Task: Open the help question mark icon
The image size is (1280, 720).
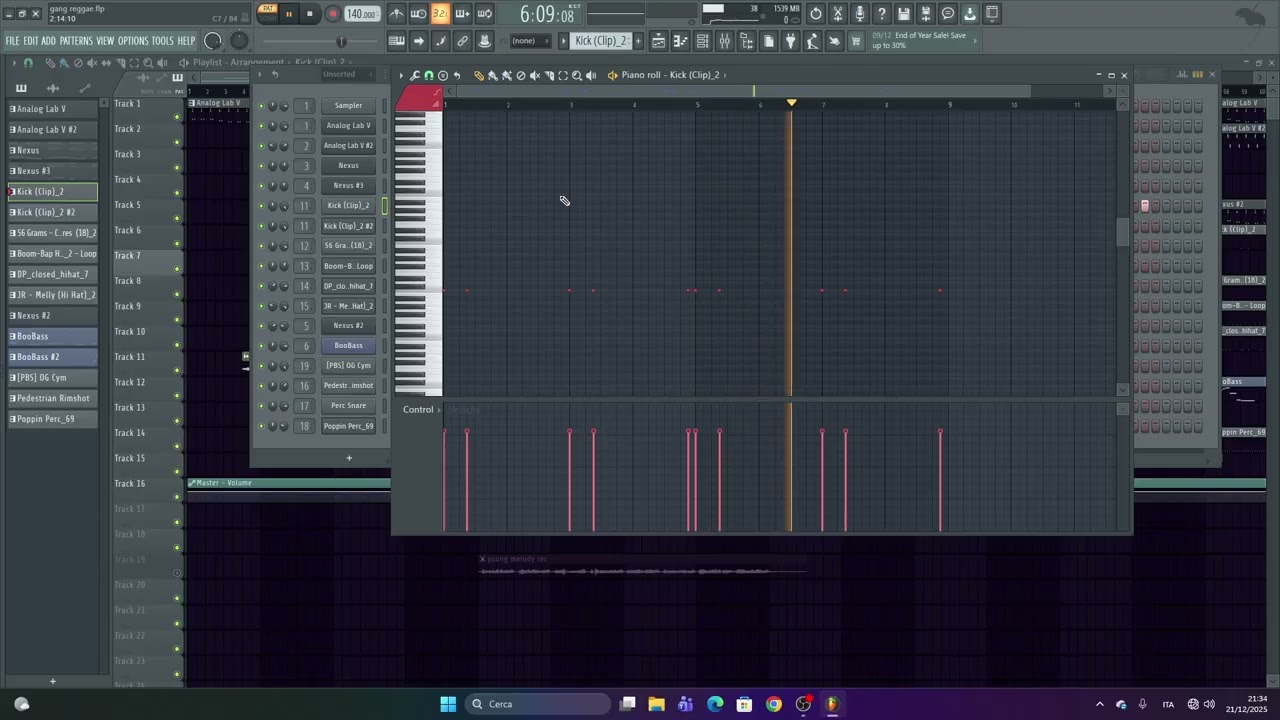Action: click(x=882, y=14)
